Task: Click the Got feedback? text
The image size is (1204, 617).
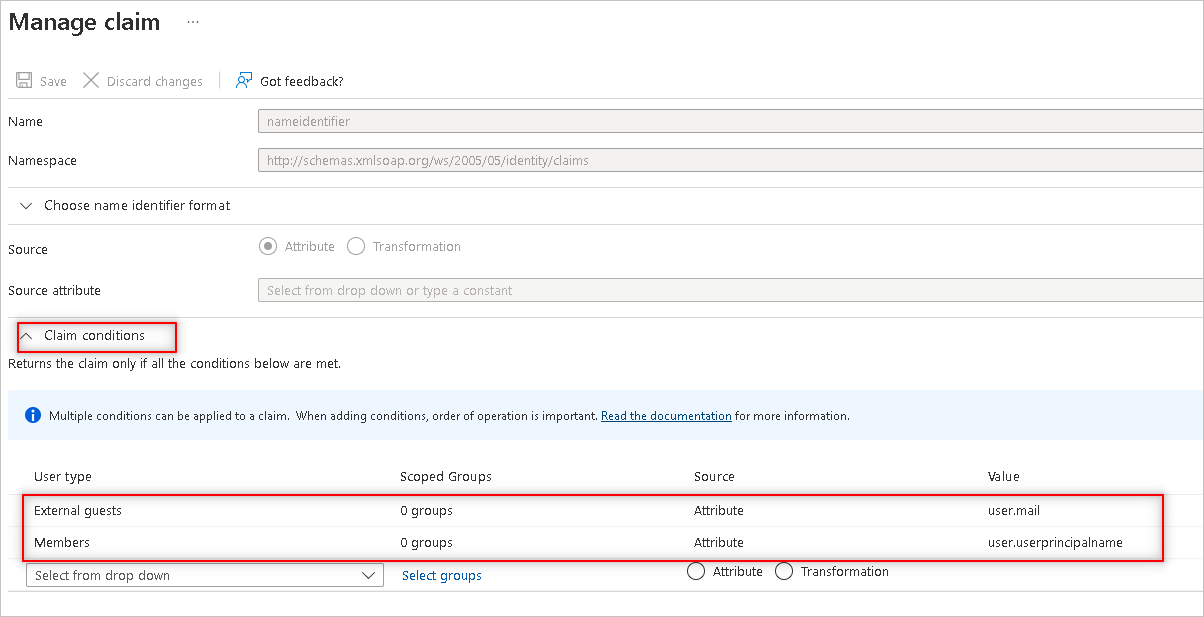Action: (301, 81)
